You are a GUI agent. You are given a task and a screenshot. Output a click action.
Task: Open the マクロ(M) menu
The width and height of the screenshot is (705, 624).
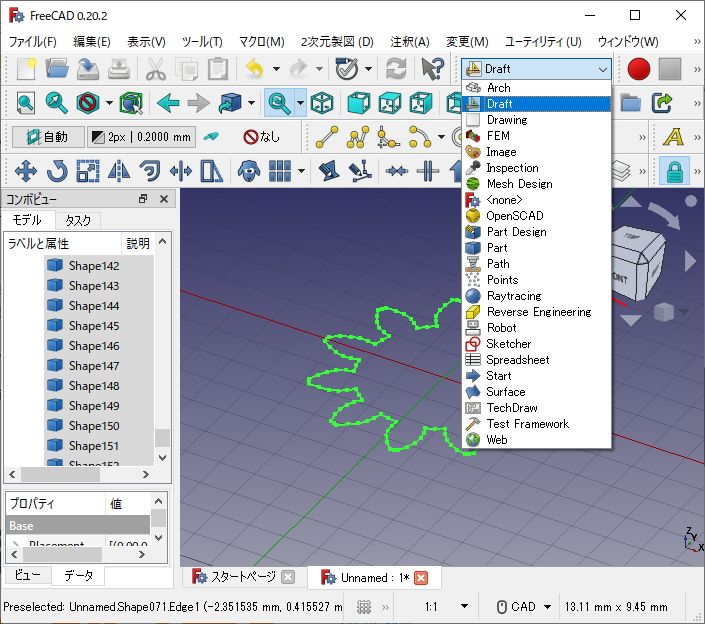pos(262,42)
